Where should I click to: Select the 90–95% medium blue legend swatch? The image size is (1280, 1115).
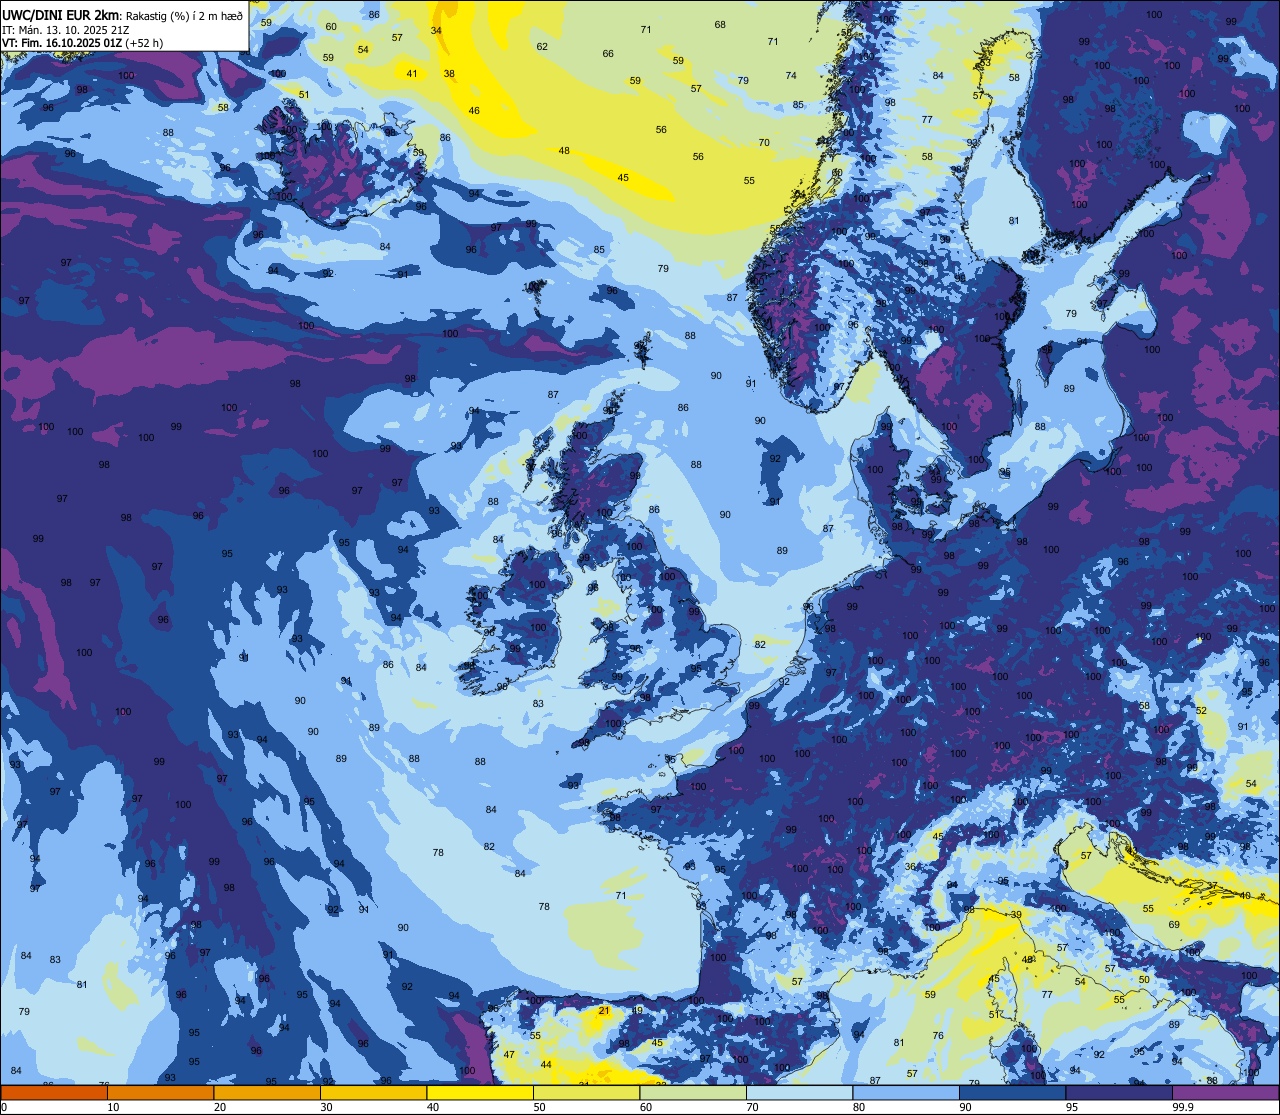tap(1012, 1092)
